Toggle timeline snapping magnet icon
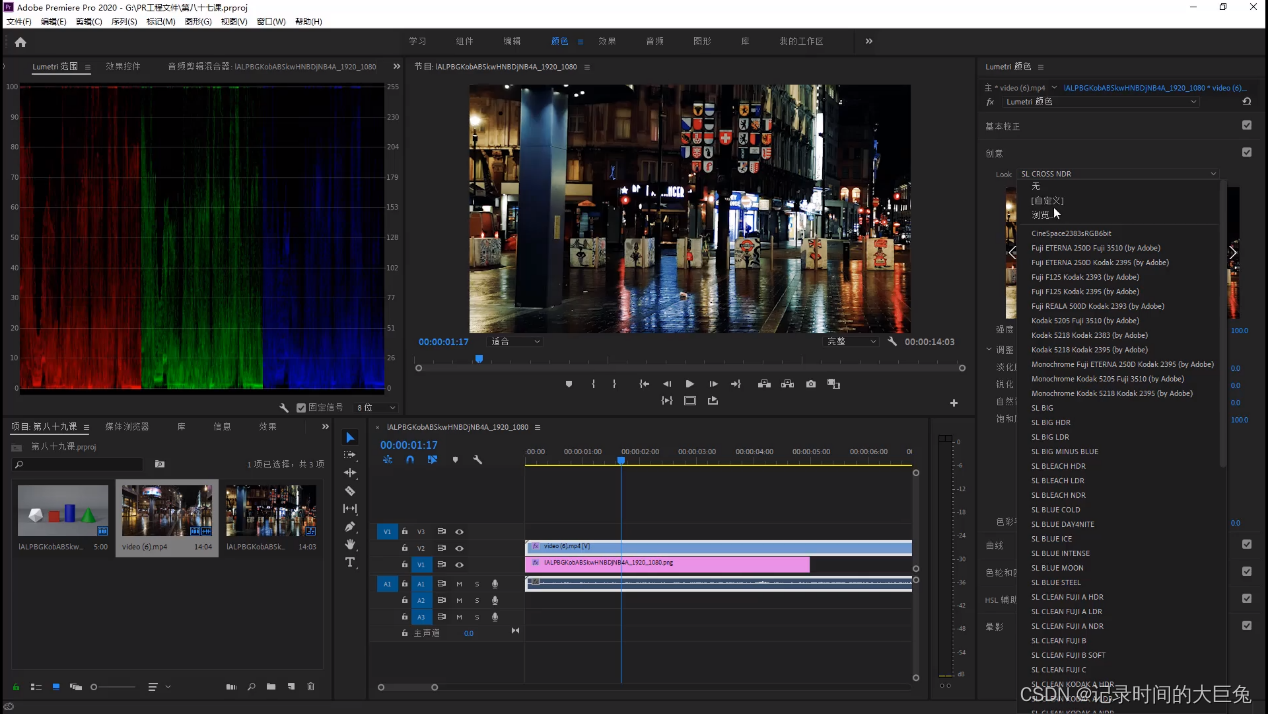Viewport: 1268px width, 714px height. [410, 460]
